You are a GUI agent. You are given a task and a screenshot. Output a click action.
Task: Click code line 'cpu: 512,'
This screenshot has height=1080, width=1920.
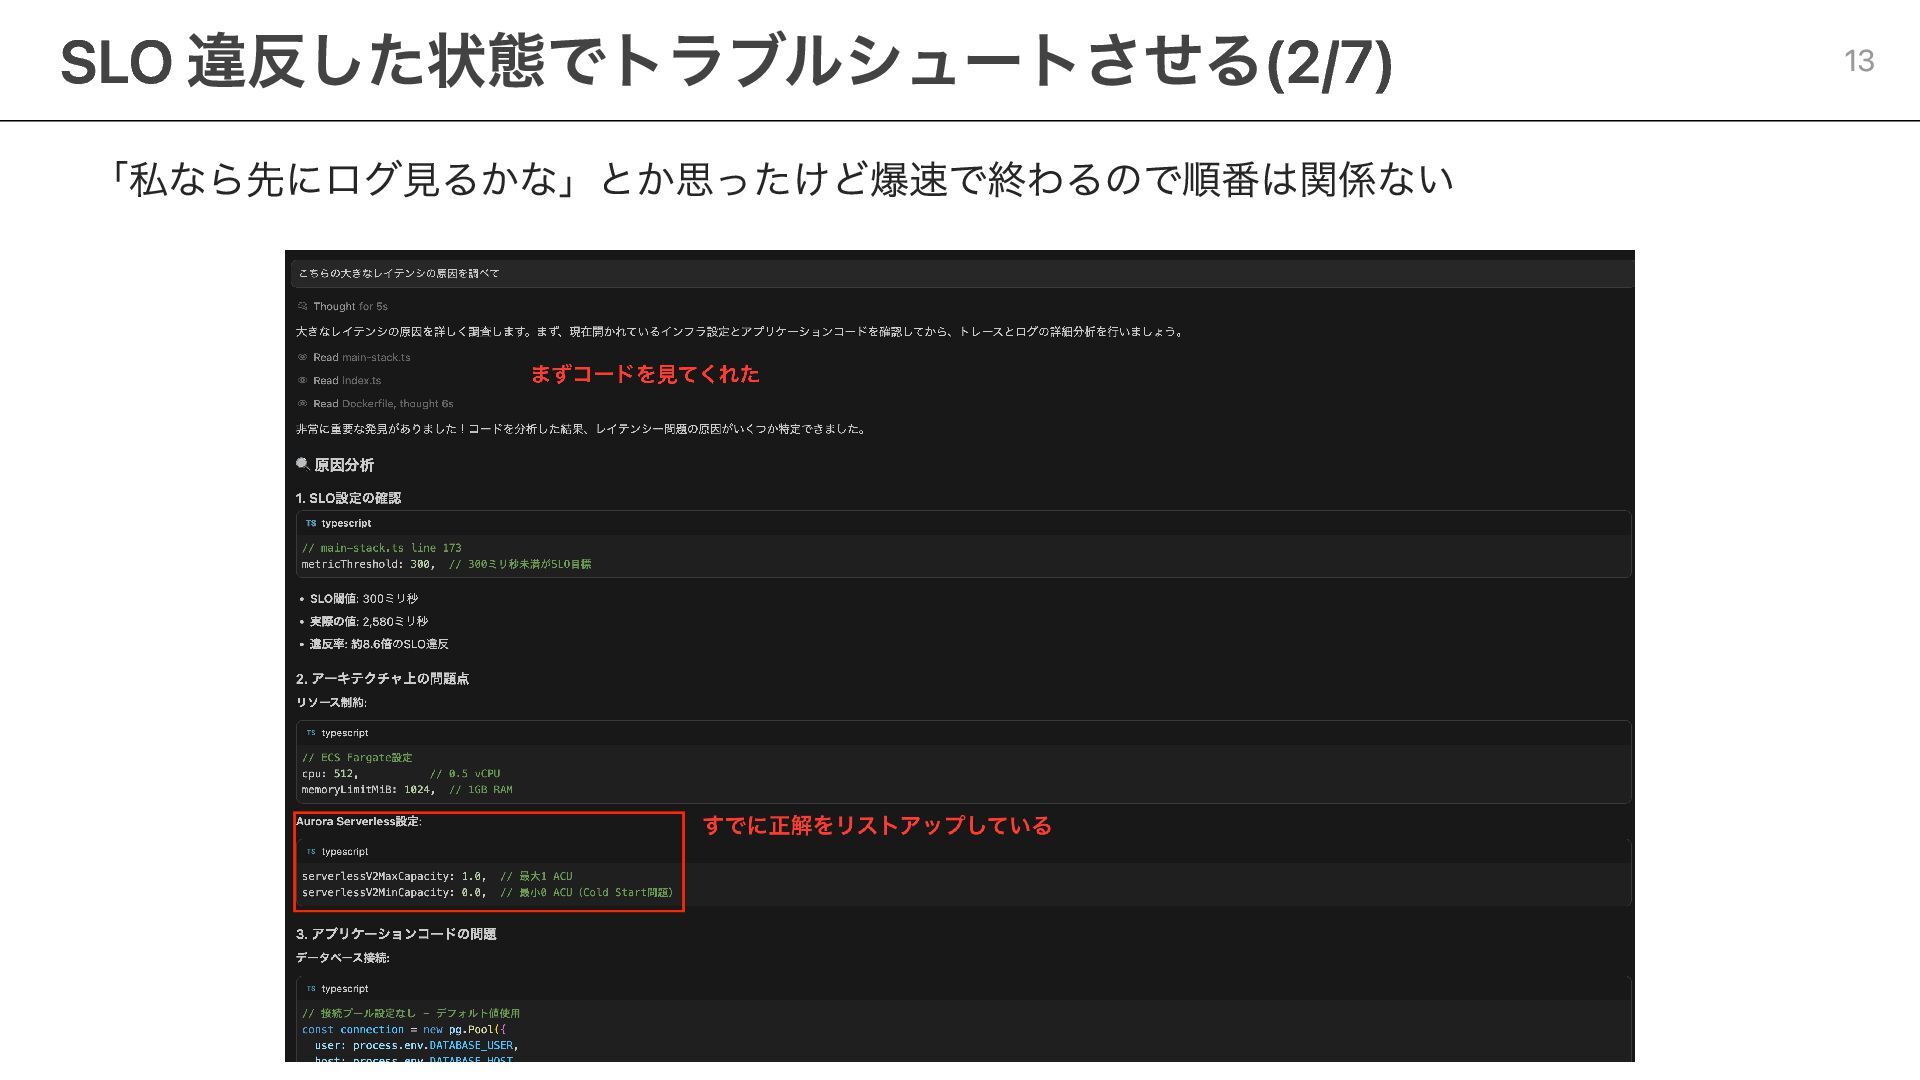(x=330, y=774)
